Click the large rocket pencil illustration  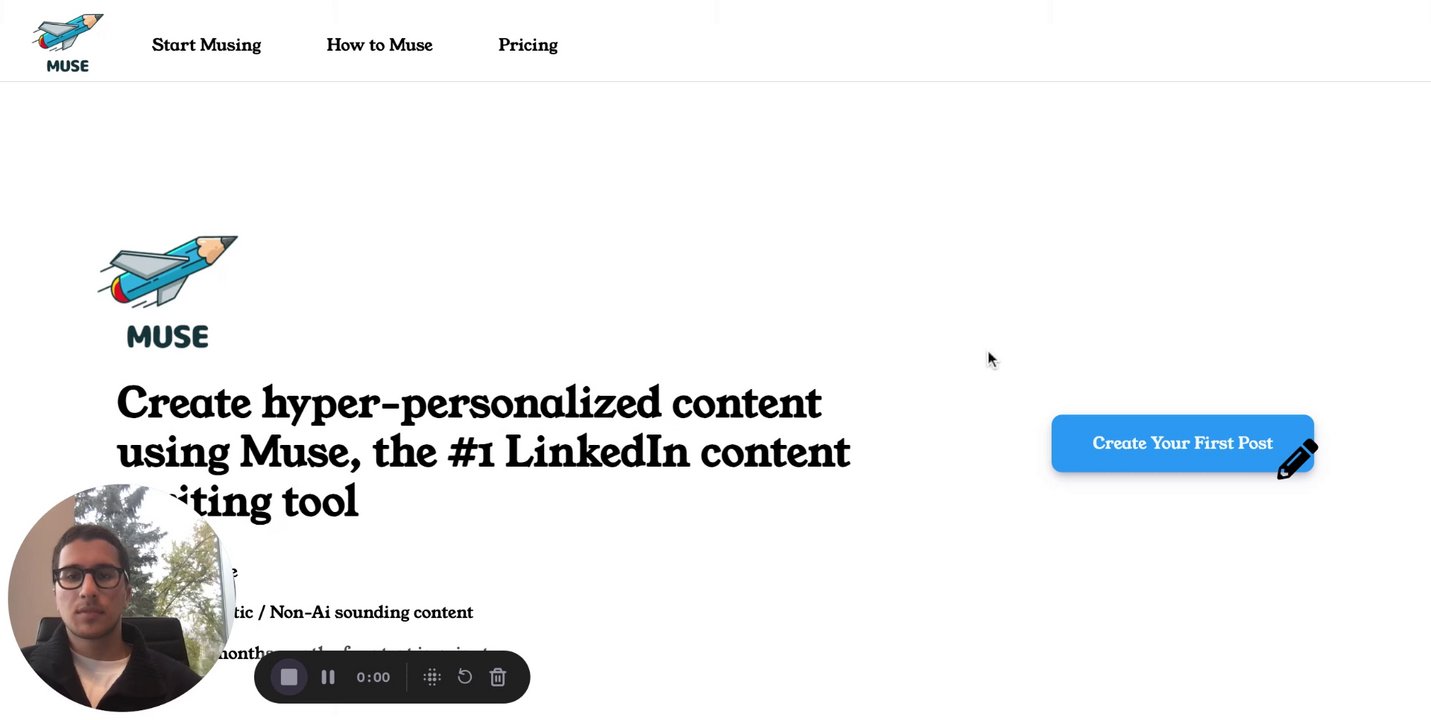pyautogui.click(x=168, y=270)
